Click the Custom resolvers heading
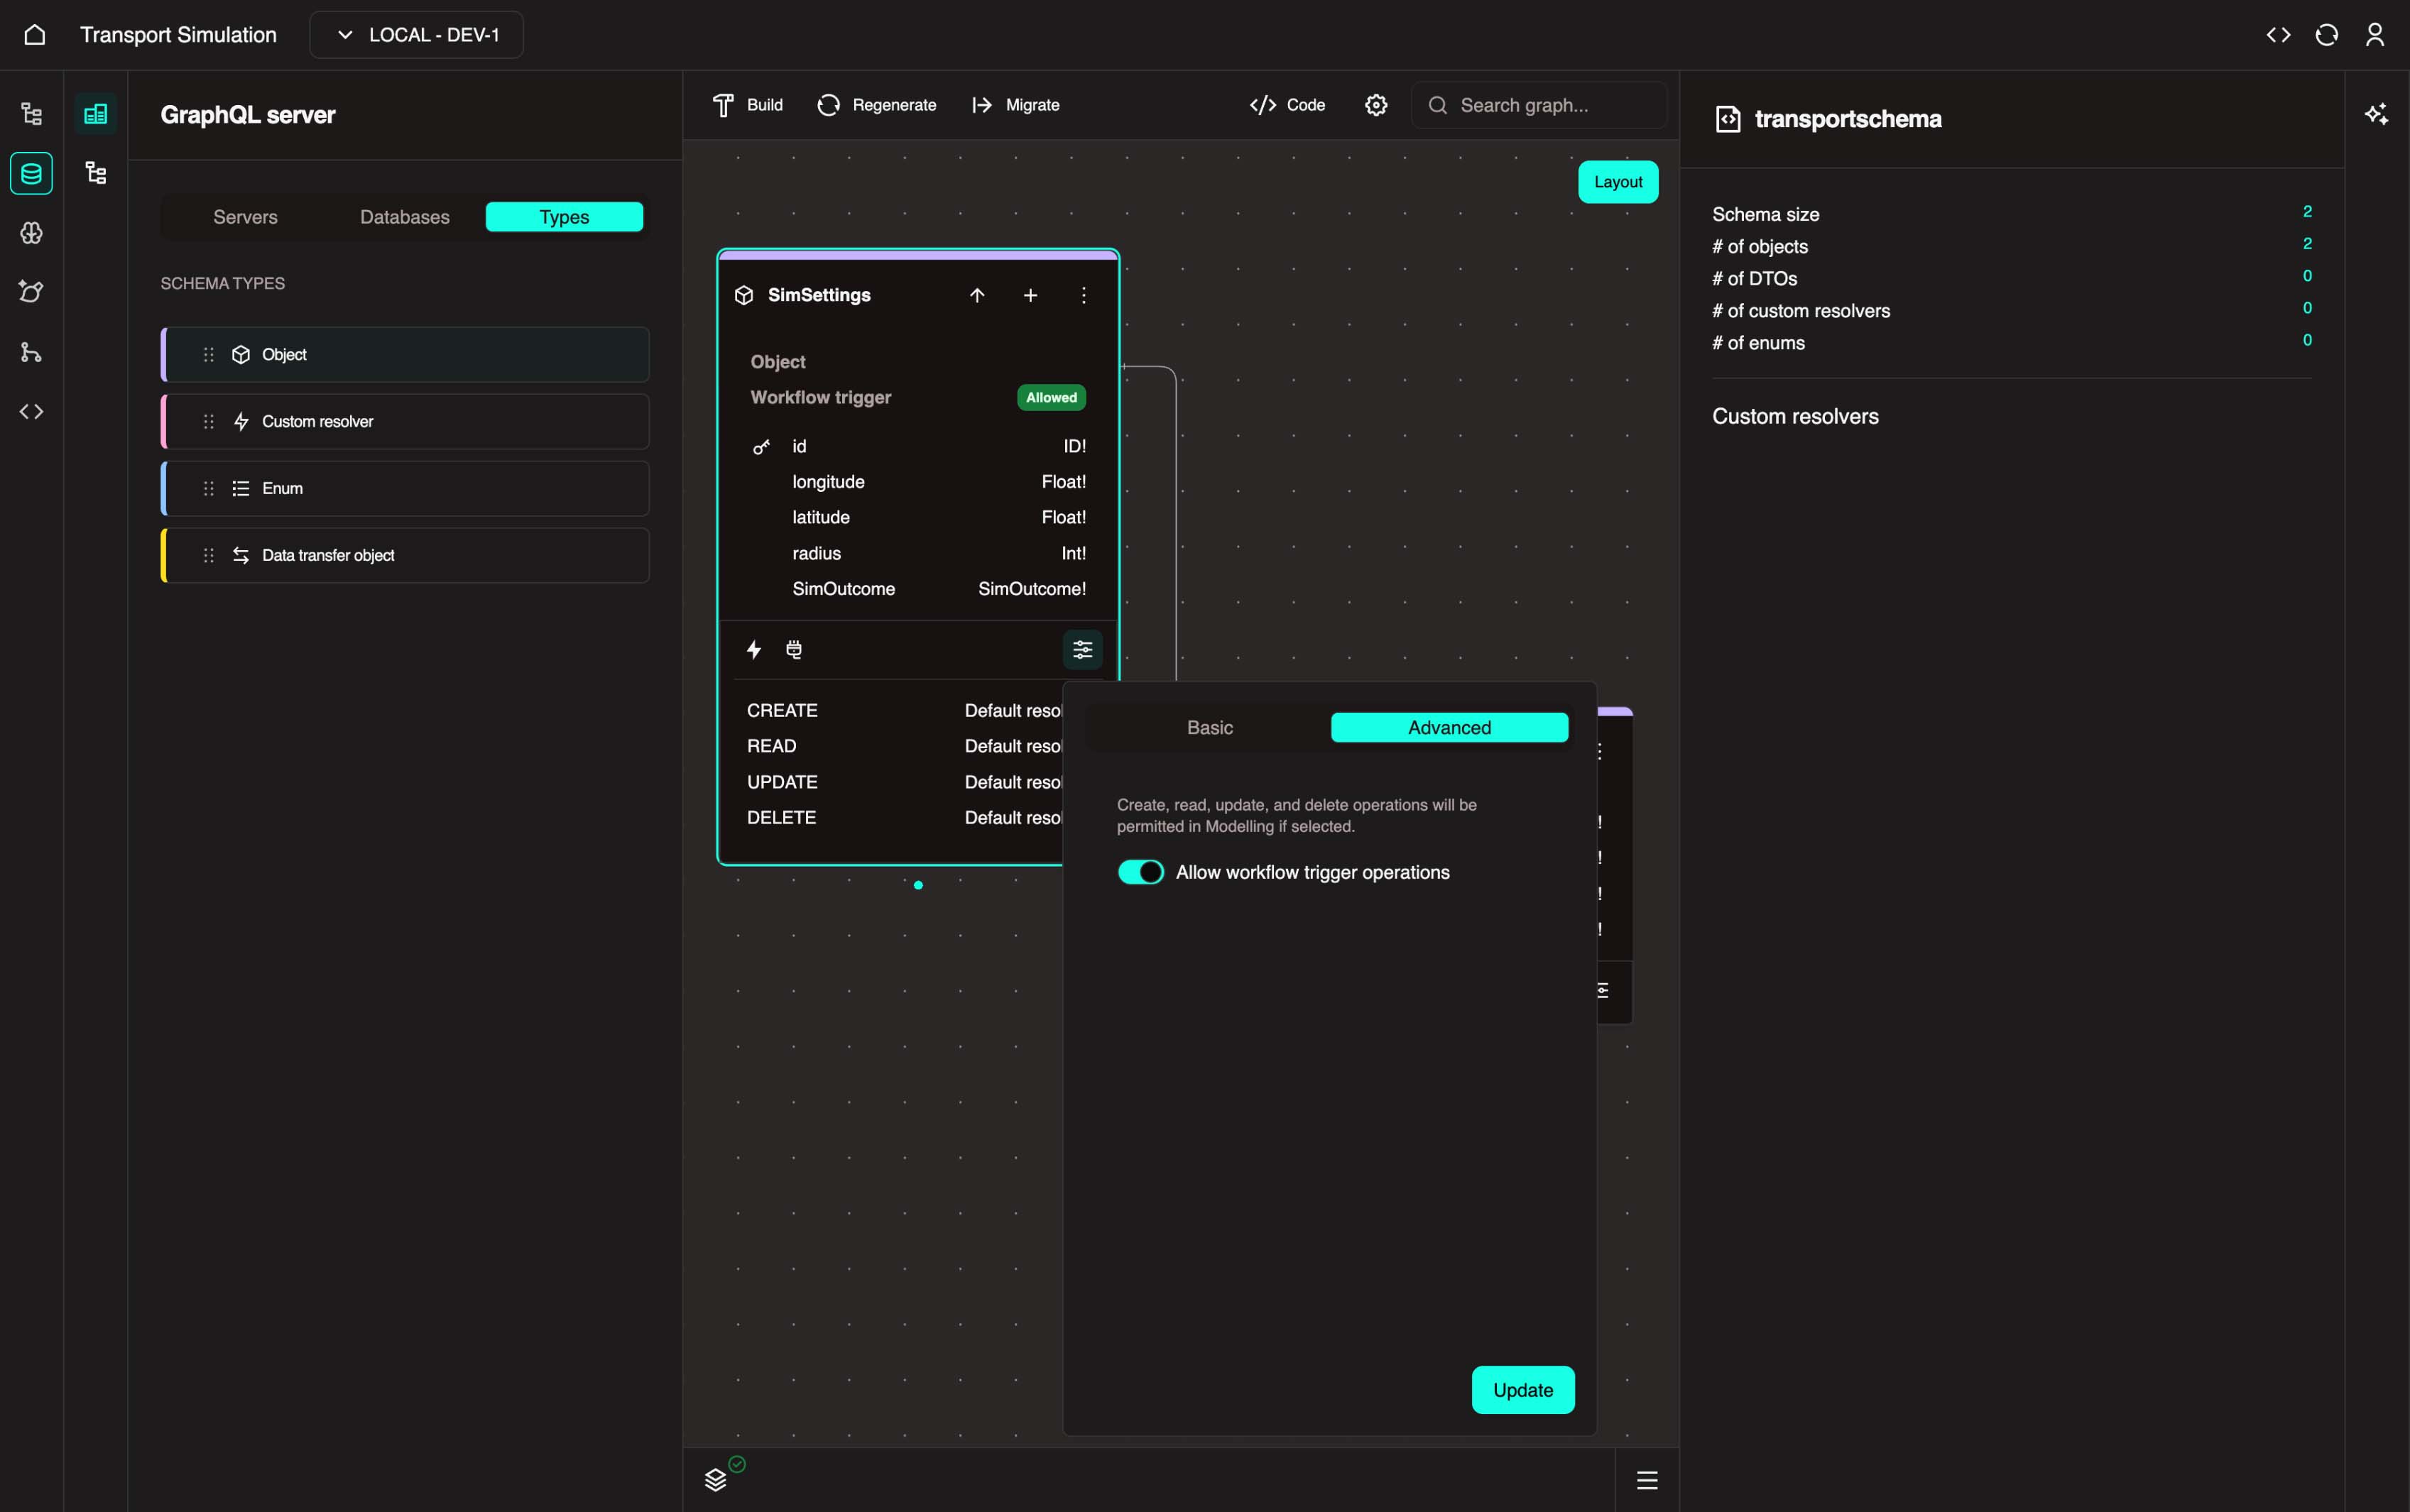The image size is (2410, 1512). point(1795,416)
